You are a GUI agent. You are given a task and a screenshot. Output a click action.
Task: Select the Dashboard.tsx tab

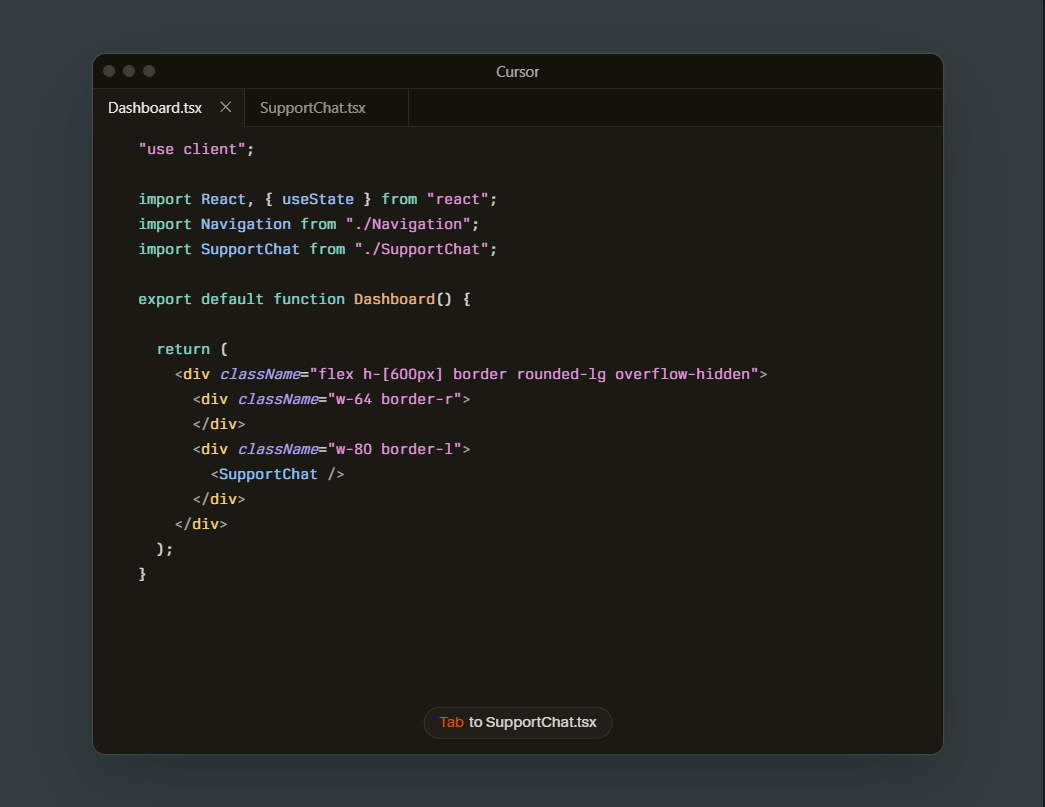pos(155,108)
